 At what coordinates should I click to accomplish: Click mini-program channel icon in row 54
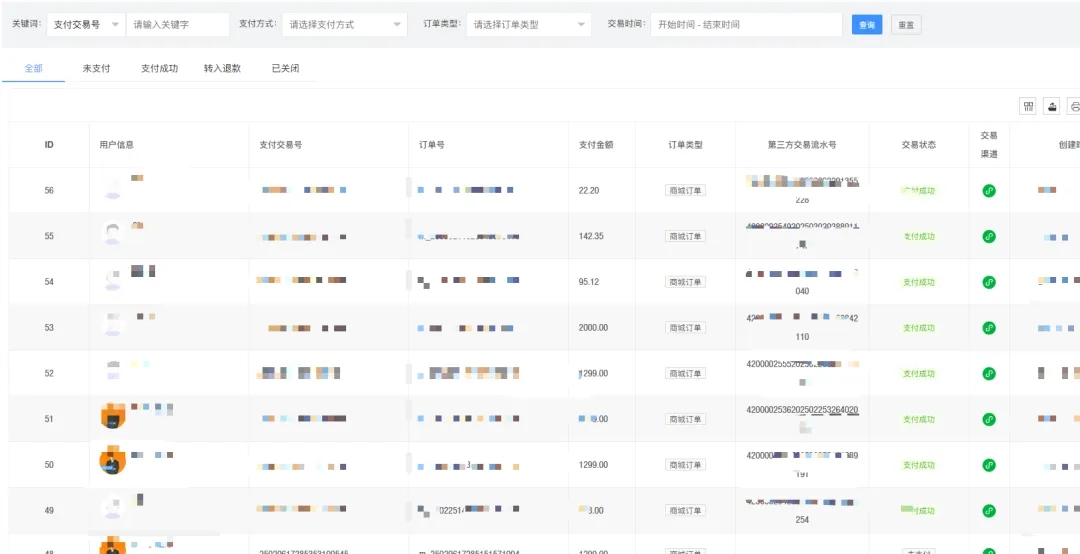coord(989,282)
